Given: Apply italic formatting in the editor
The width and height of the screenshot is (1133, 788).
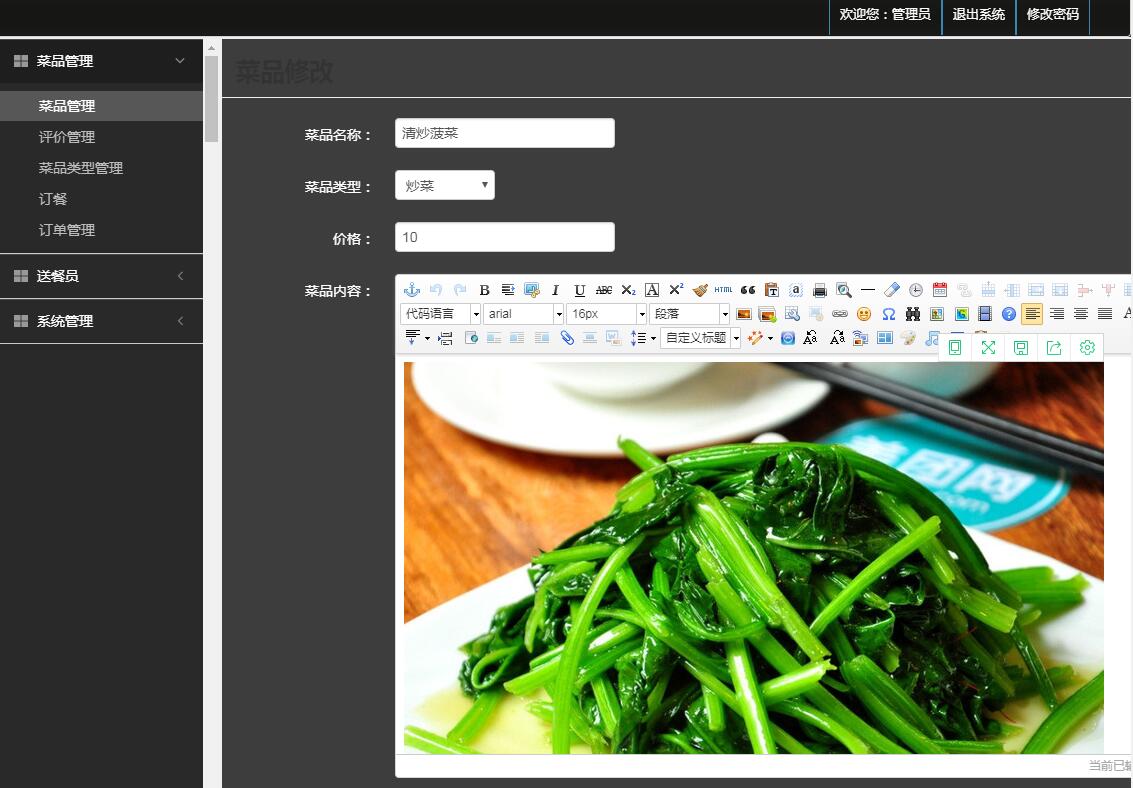Looking at the screenshot, I should 555,290.
